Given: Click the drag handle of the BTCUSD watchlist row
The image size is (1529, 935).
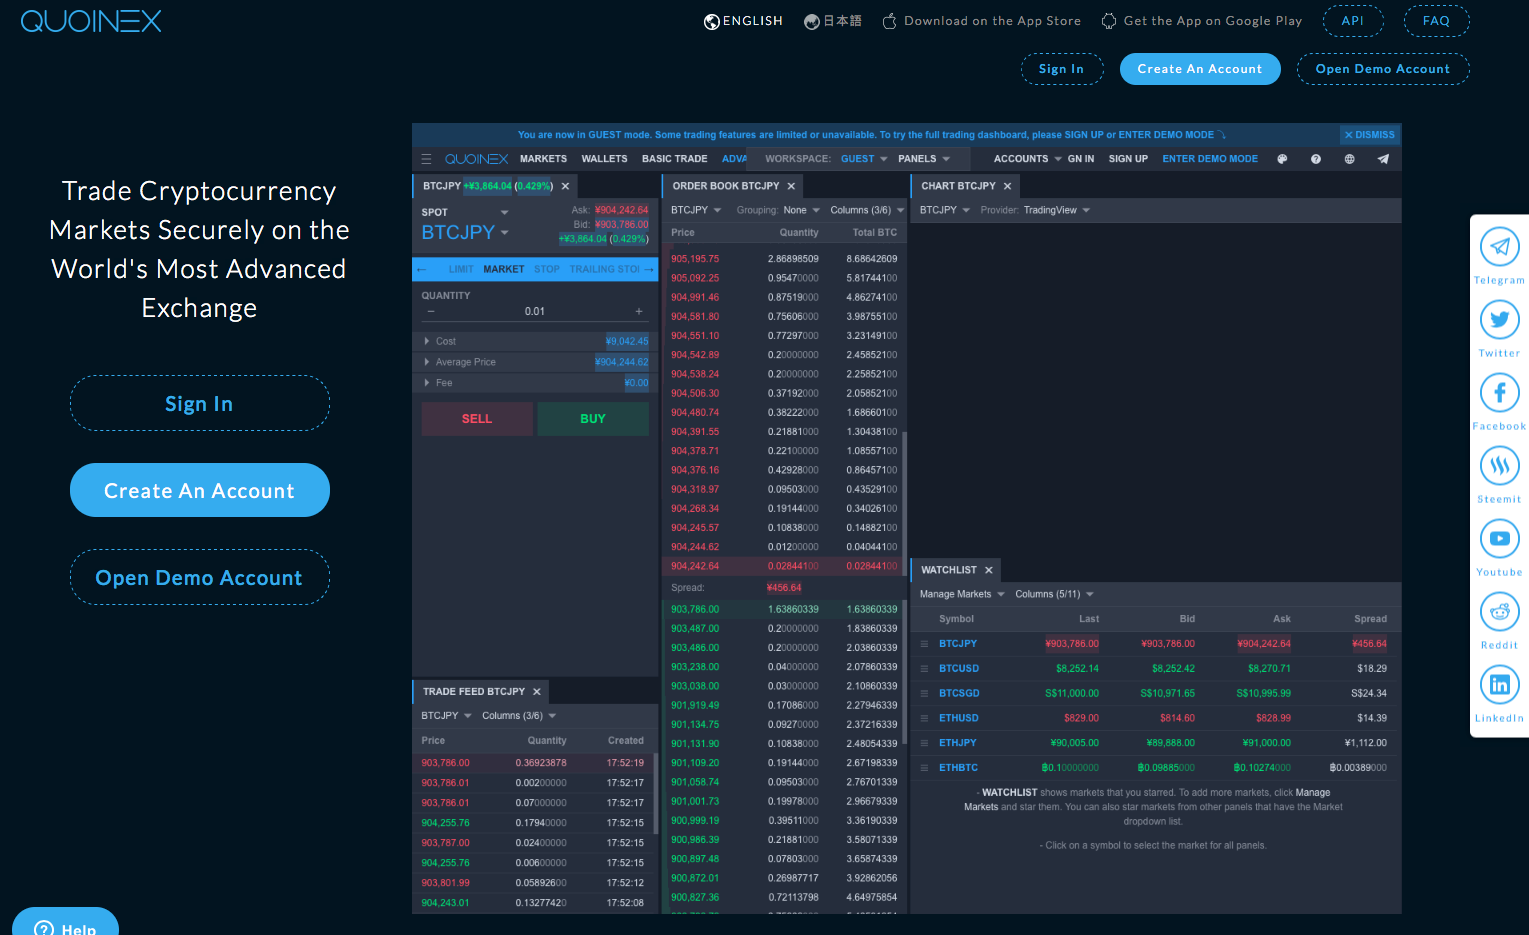Looking at the screenshot, I should [x=925, y=669].
